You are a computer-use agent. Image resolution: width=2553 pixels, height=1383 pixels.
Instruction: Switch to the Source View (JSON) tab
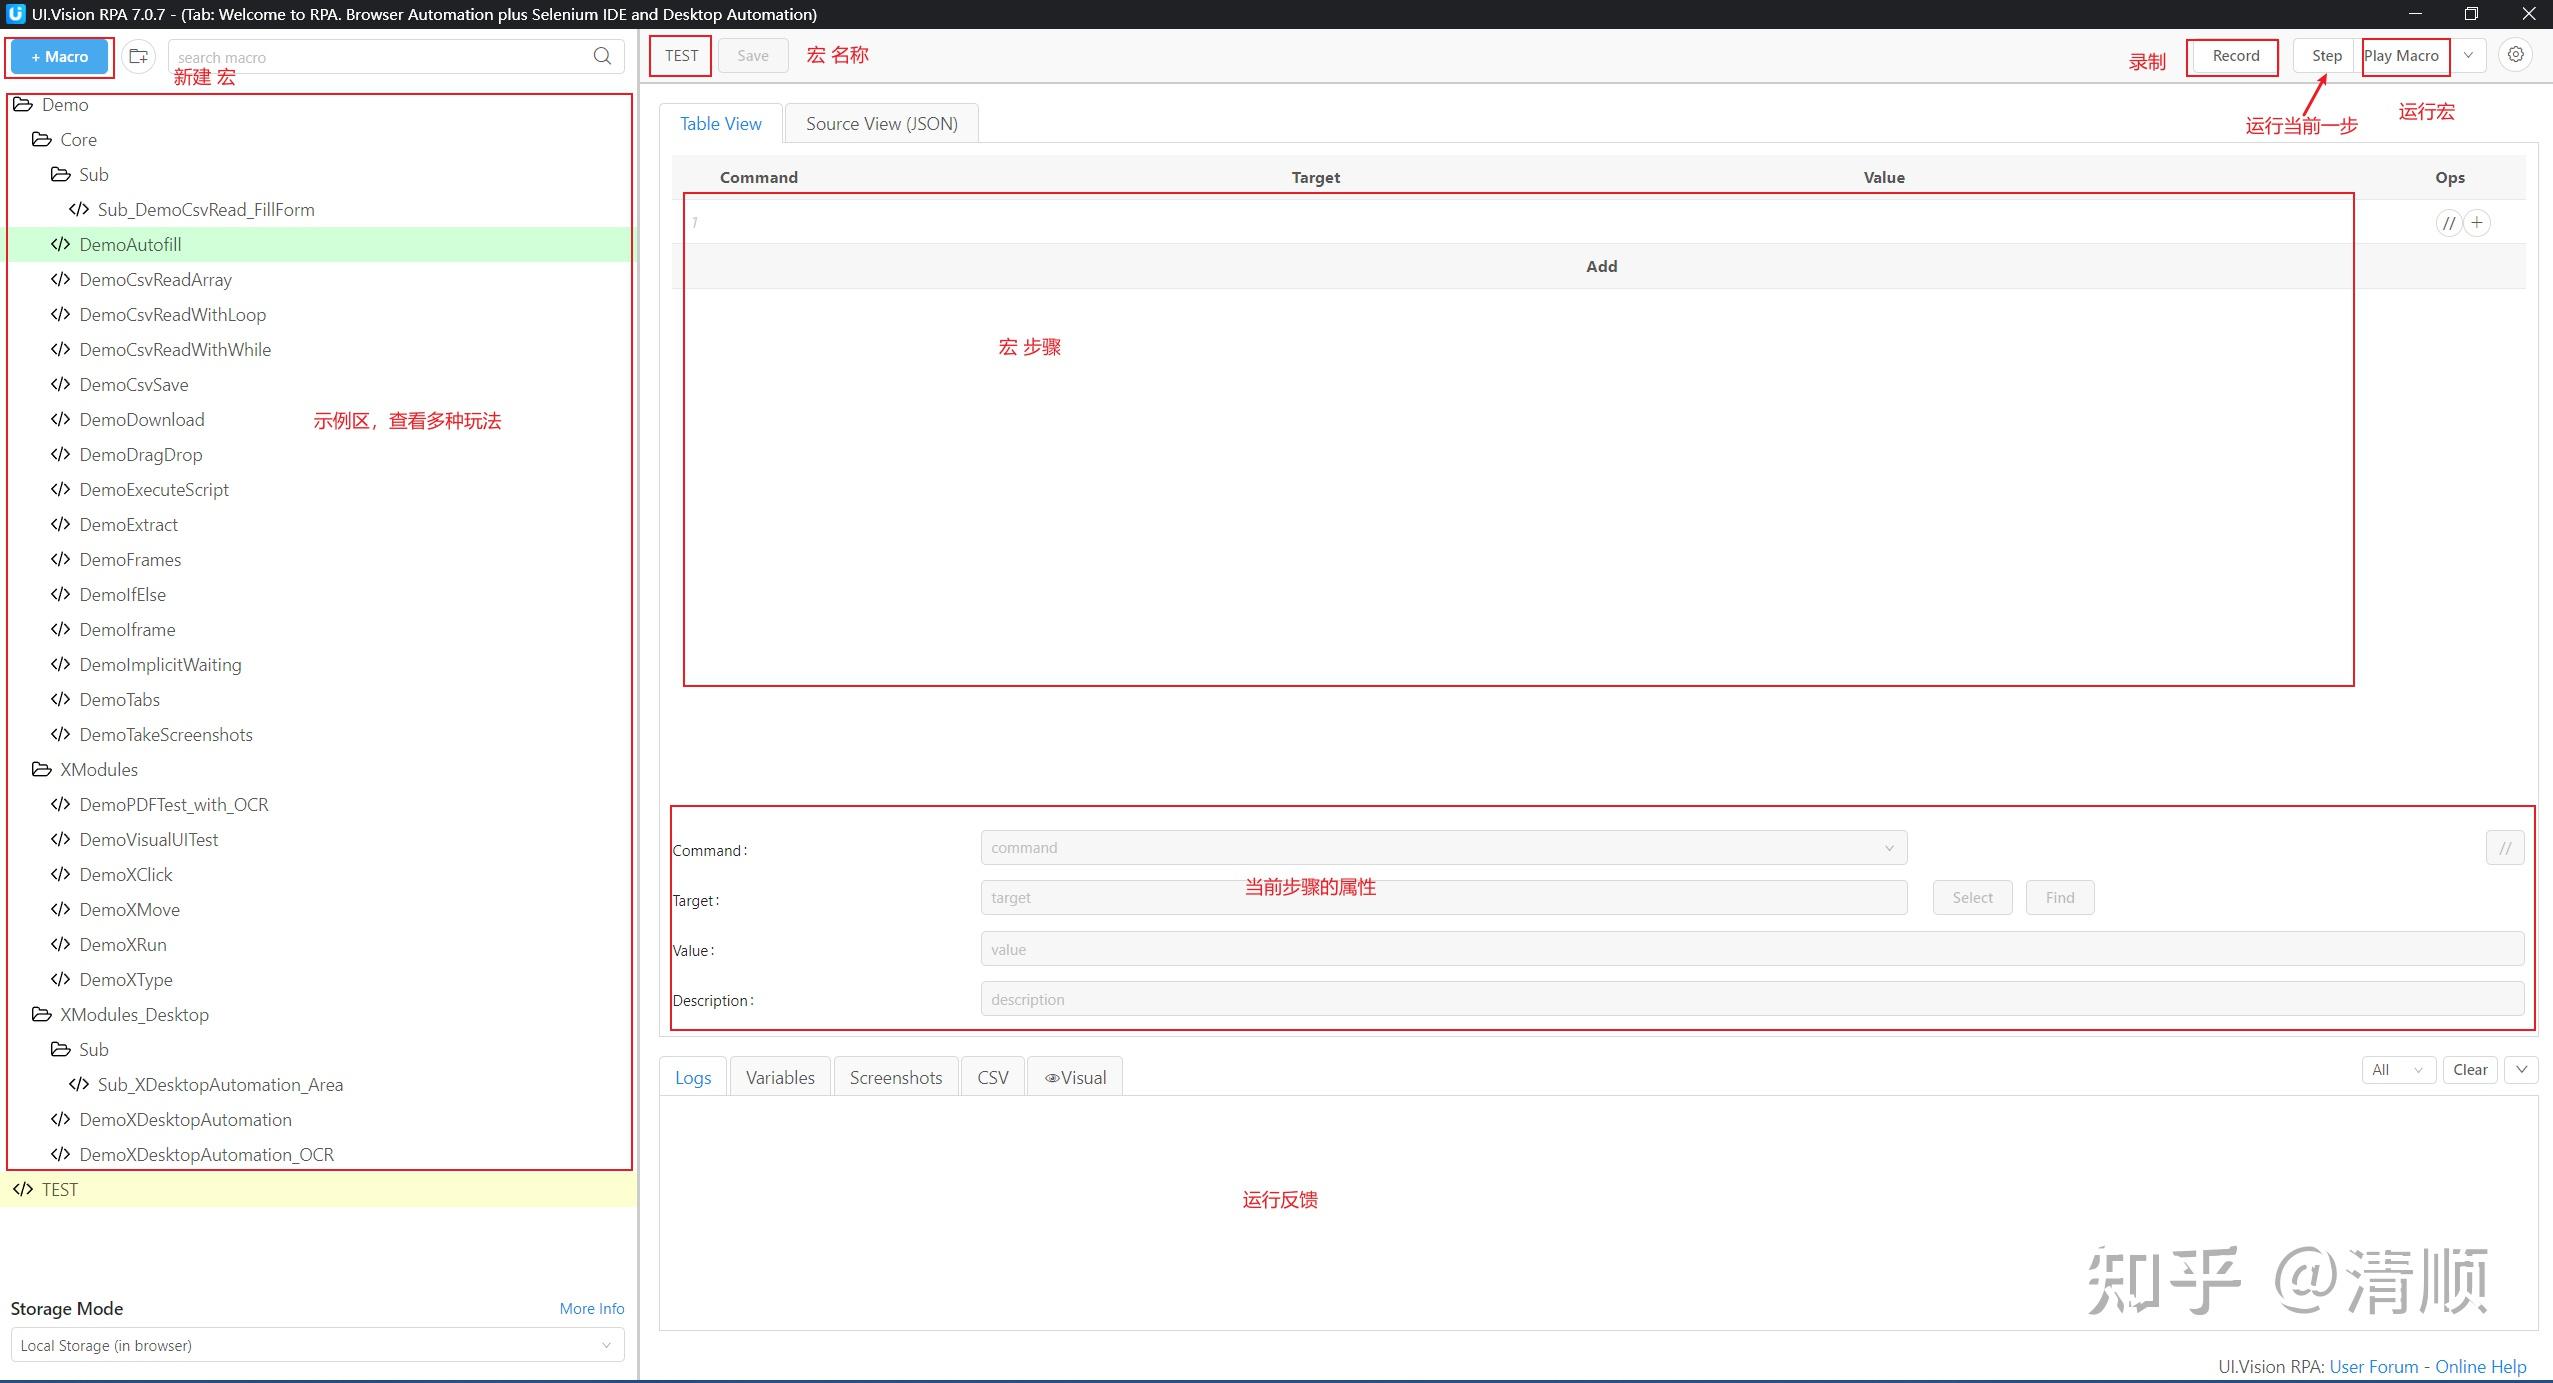(x=880, y=123)
